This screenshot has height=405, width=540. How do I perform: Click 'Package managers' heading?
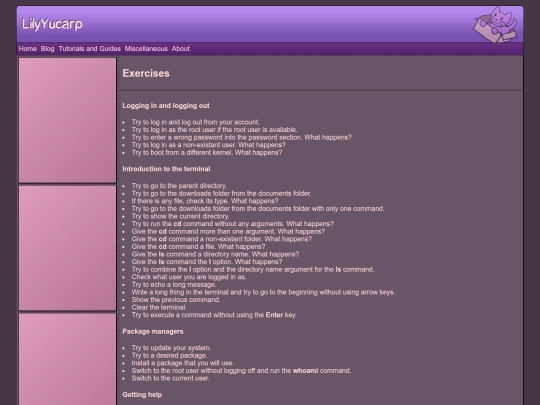[153, 332]
